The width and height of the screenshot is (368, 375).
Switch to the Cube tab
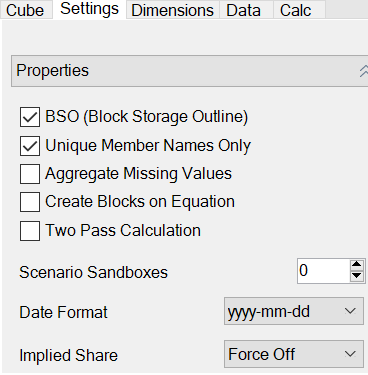[25, 10]
